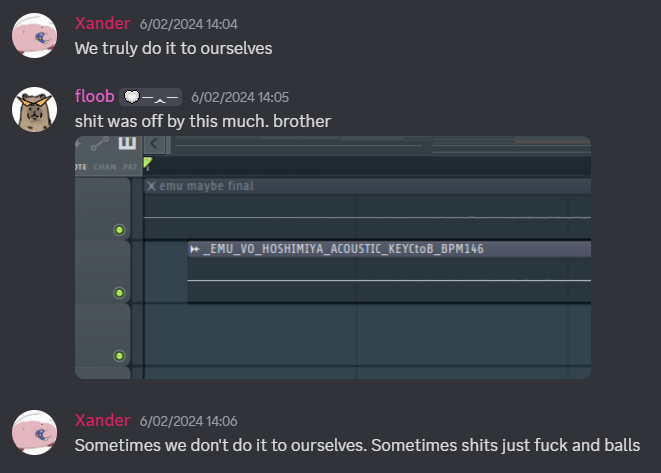Image resolution: width=661 pixels, height=473 pixels.
Task: Mute the first playlist track via green LED
Action: pos(119,230)
